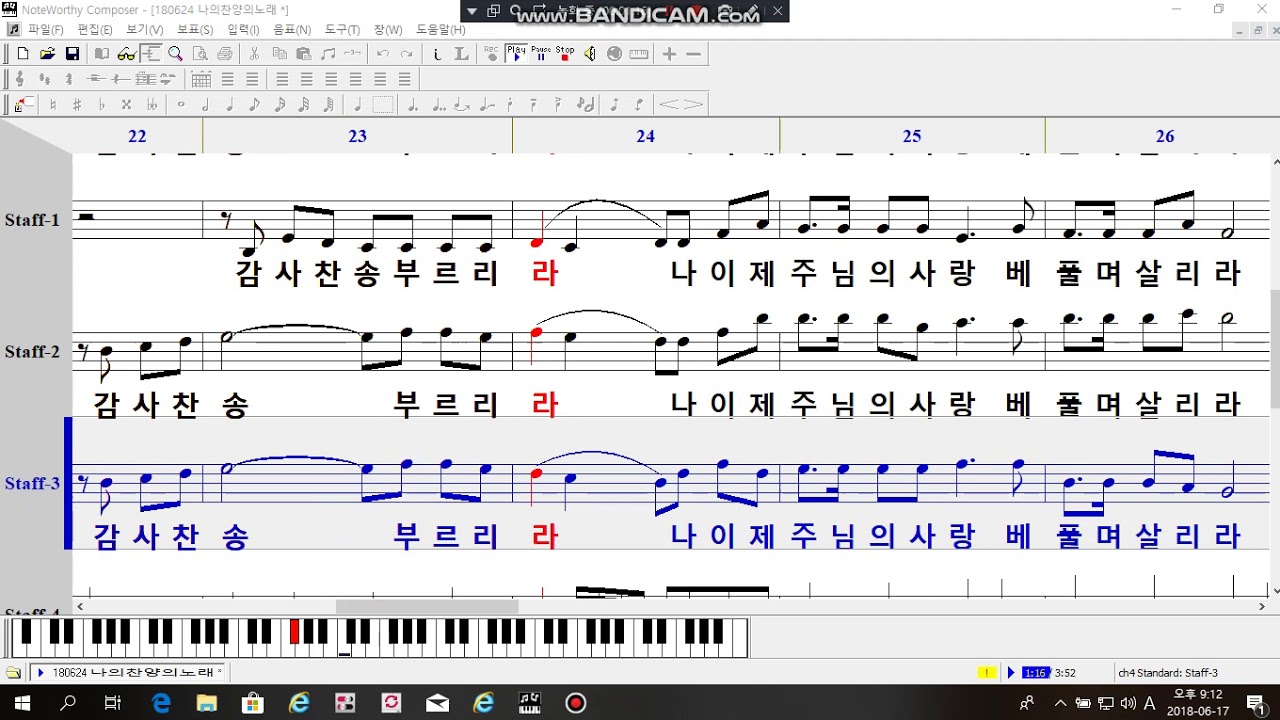The image size is (1280, 720).
Task: Open the 창(W) menu
Action: coord(388,30)
